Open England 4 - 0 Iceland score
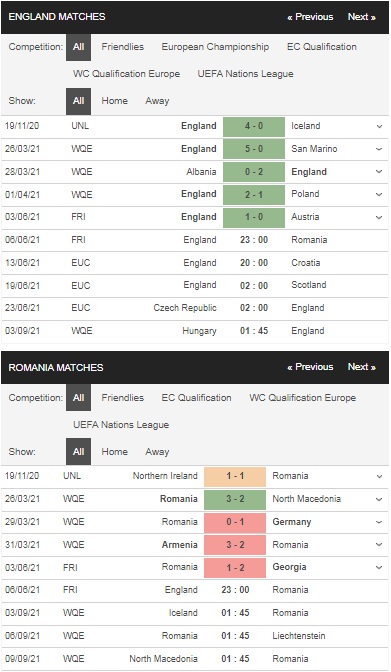 click(x=254, y=126)
